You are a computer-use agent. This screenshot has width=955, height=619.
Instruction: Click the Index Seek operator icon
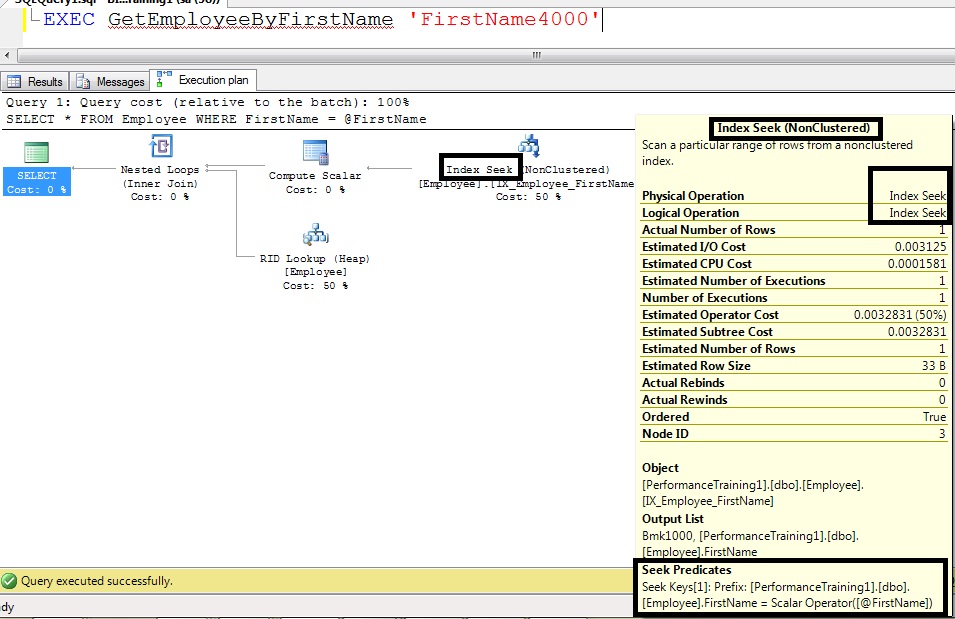tap(528, 145)
